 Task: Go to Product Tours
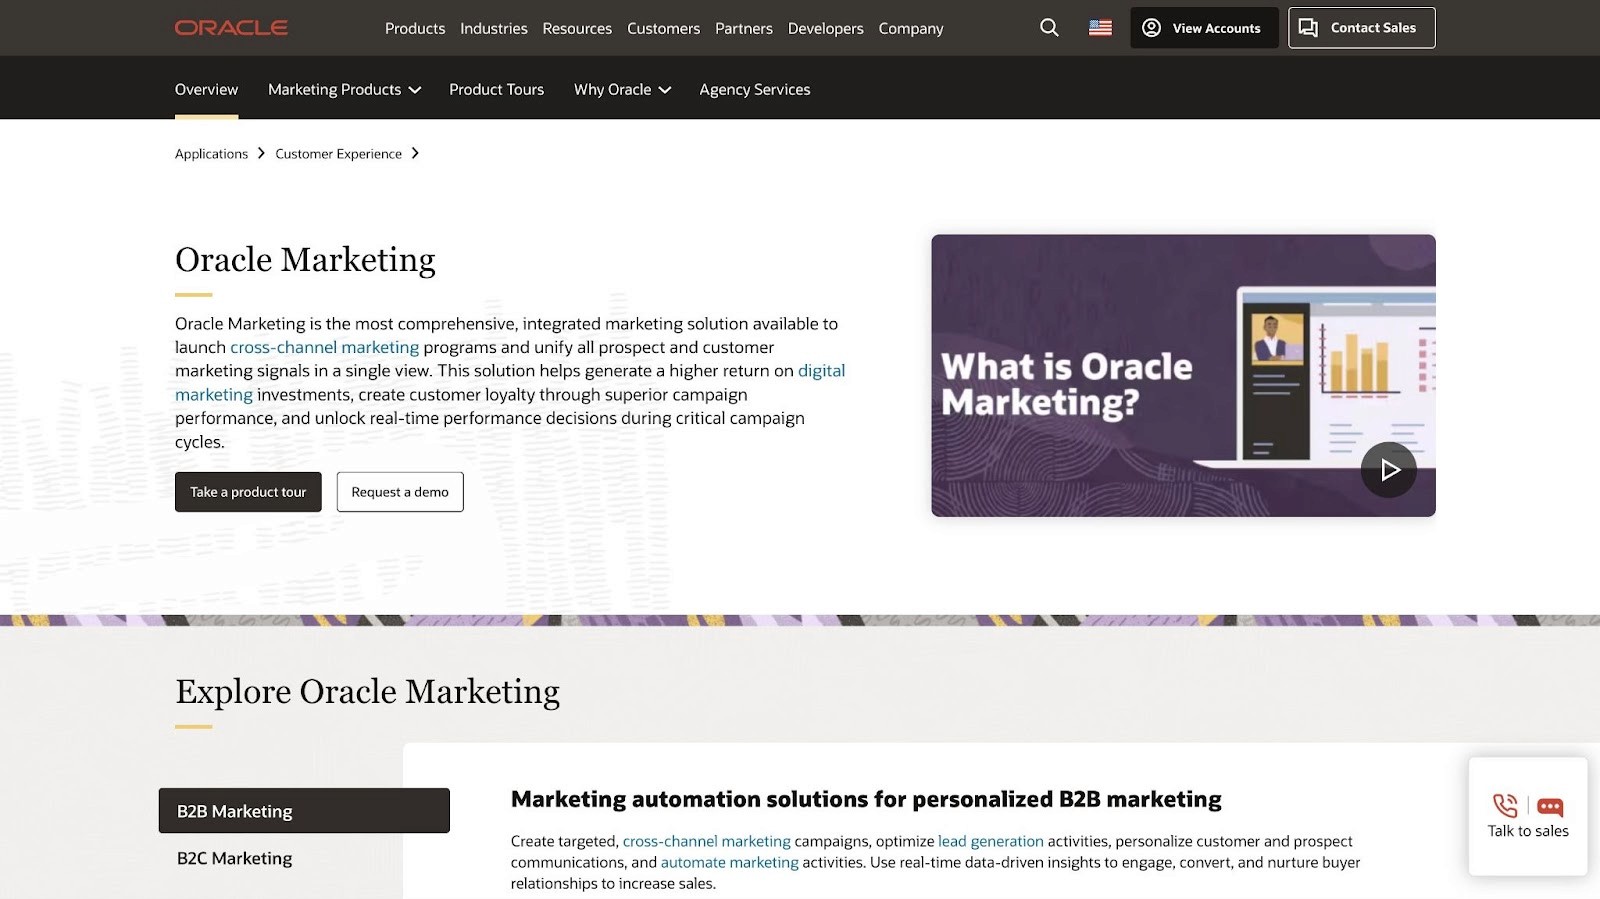[496, 89]
